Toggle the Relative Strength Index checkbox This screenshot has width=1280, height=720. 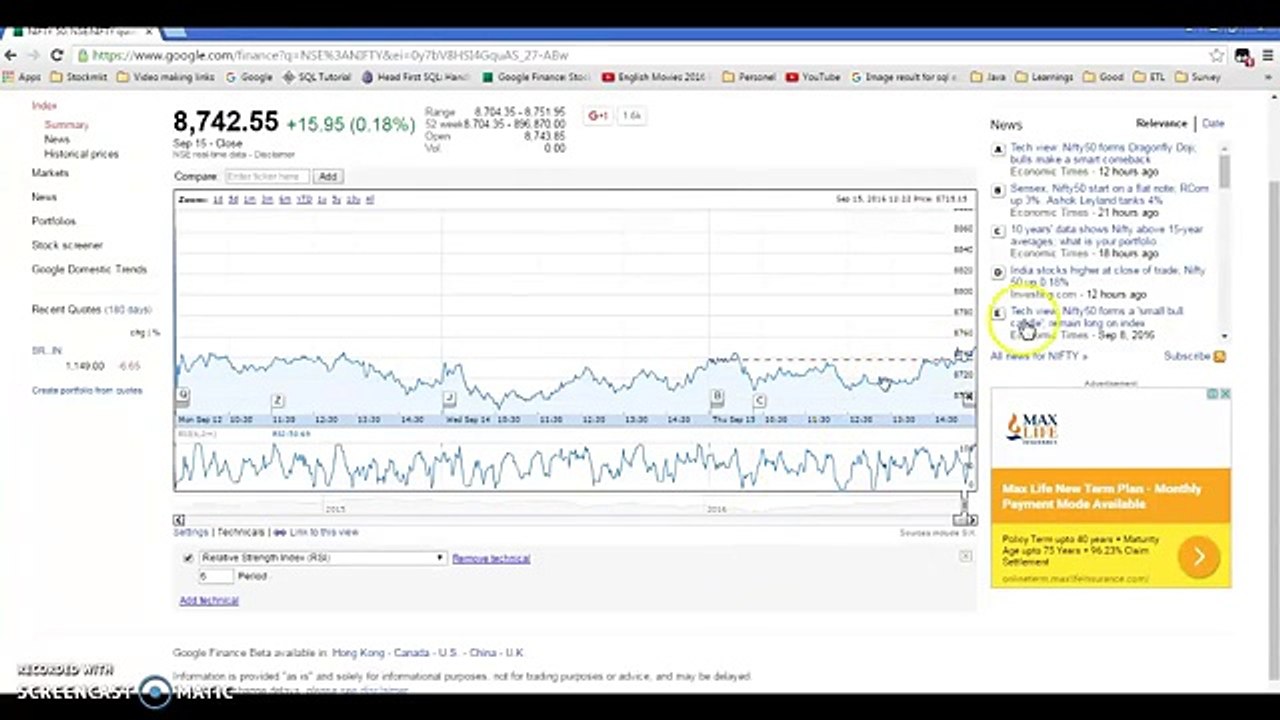coord(188,558)
